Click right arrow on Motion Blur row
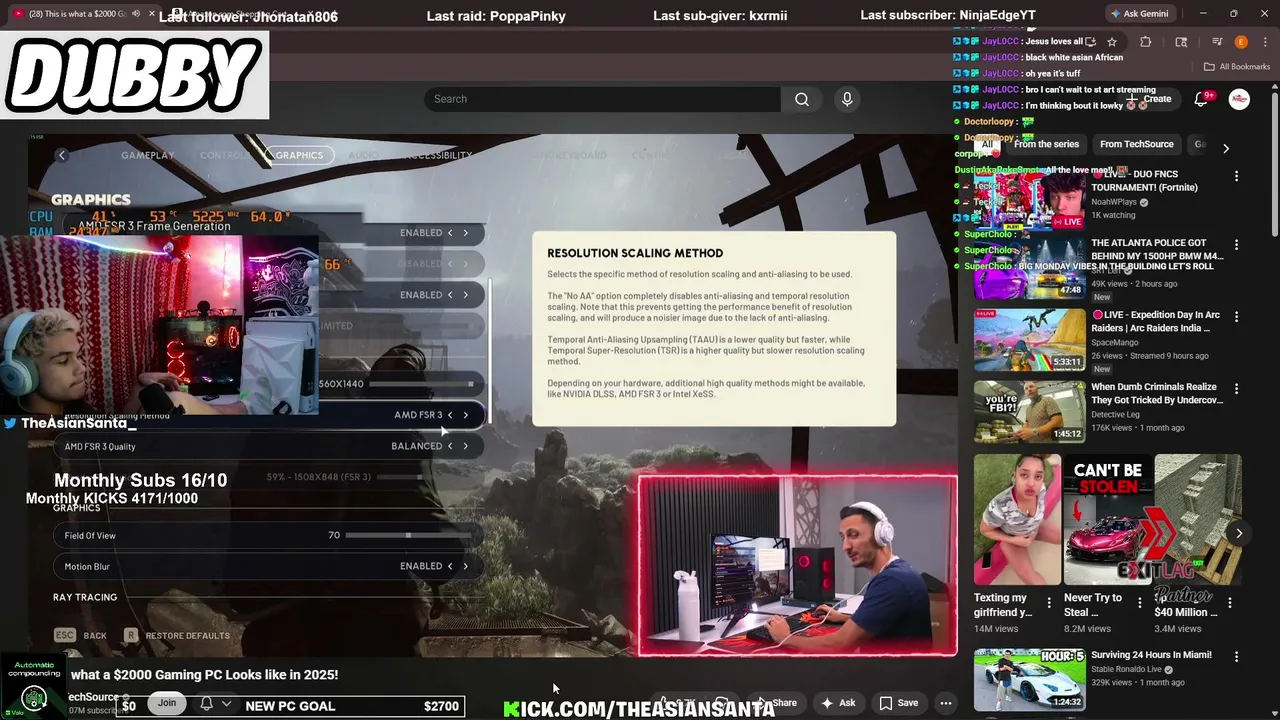 click(x=465, y=566)
